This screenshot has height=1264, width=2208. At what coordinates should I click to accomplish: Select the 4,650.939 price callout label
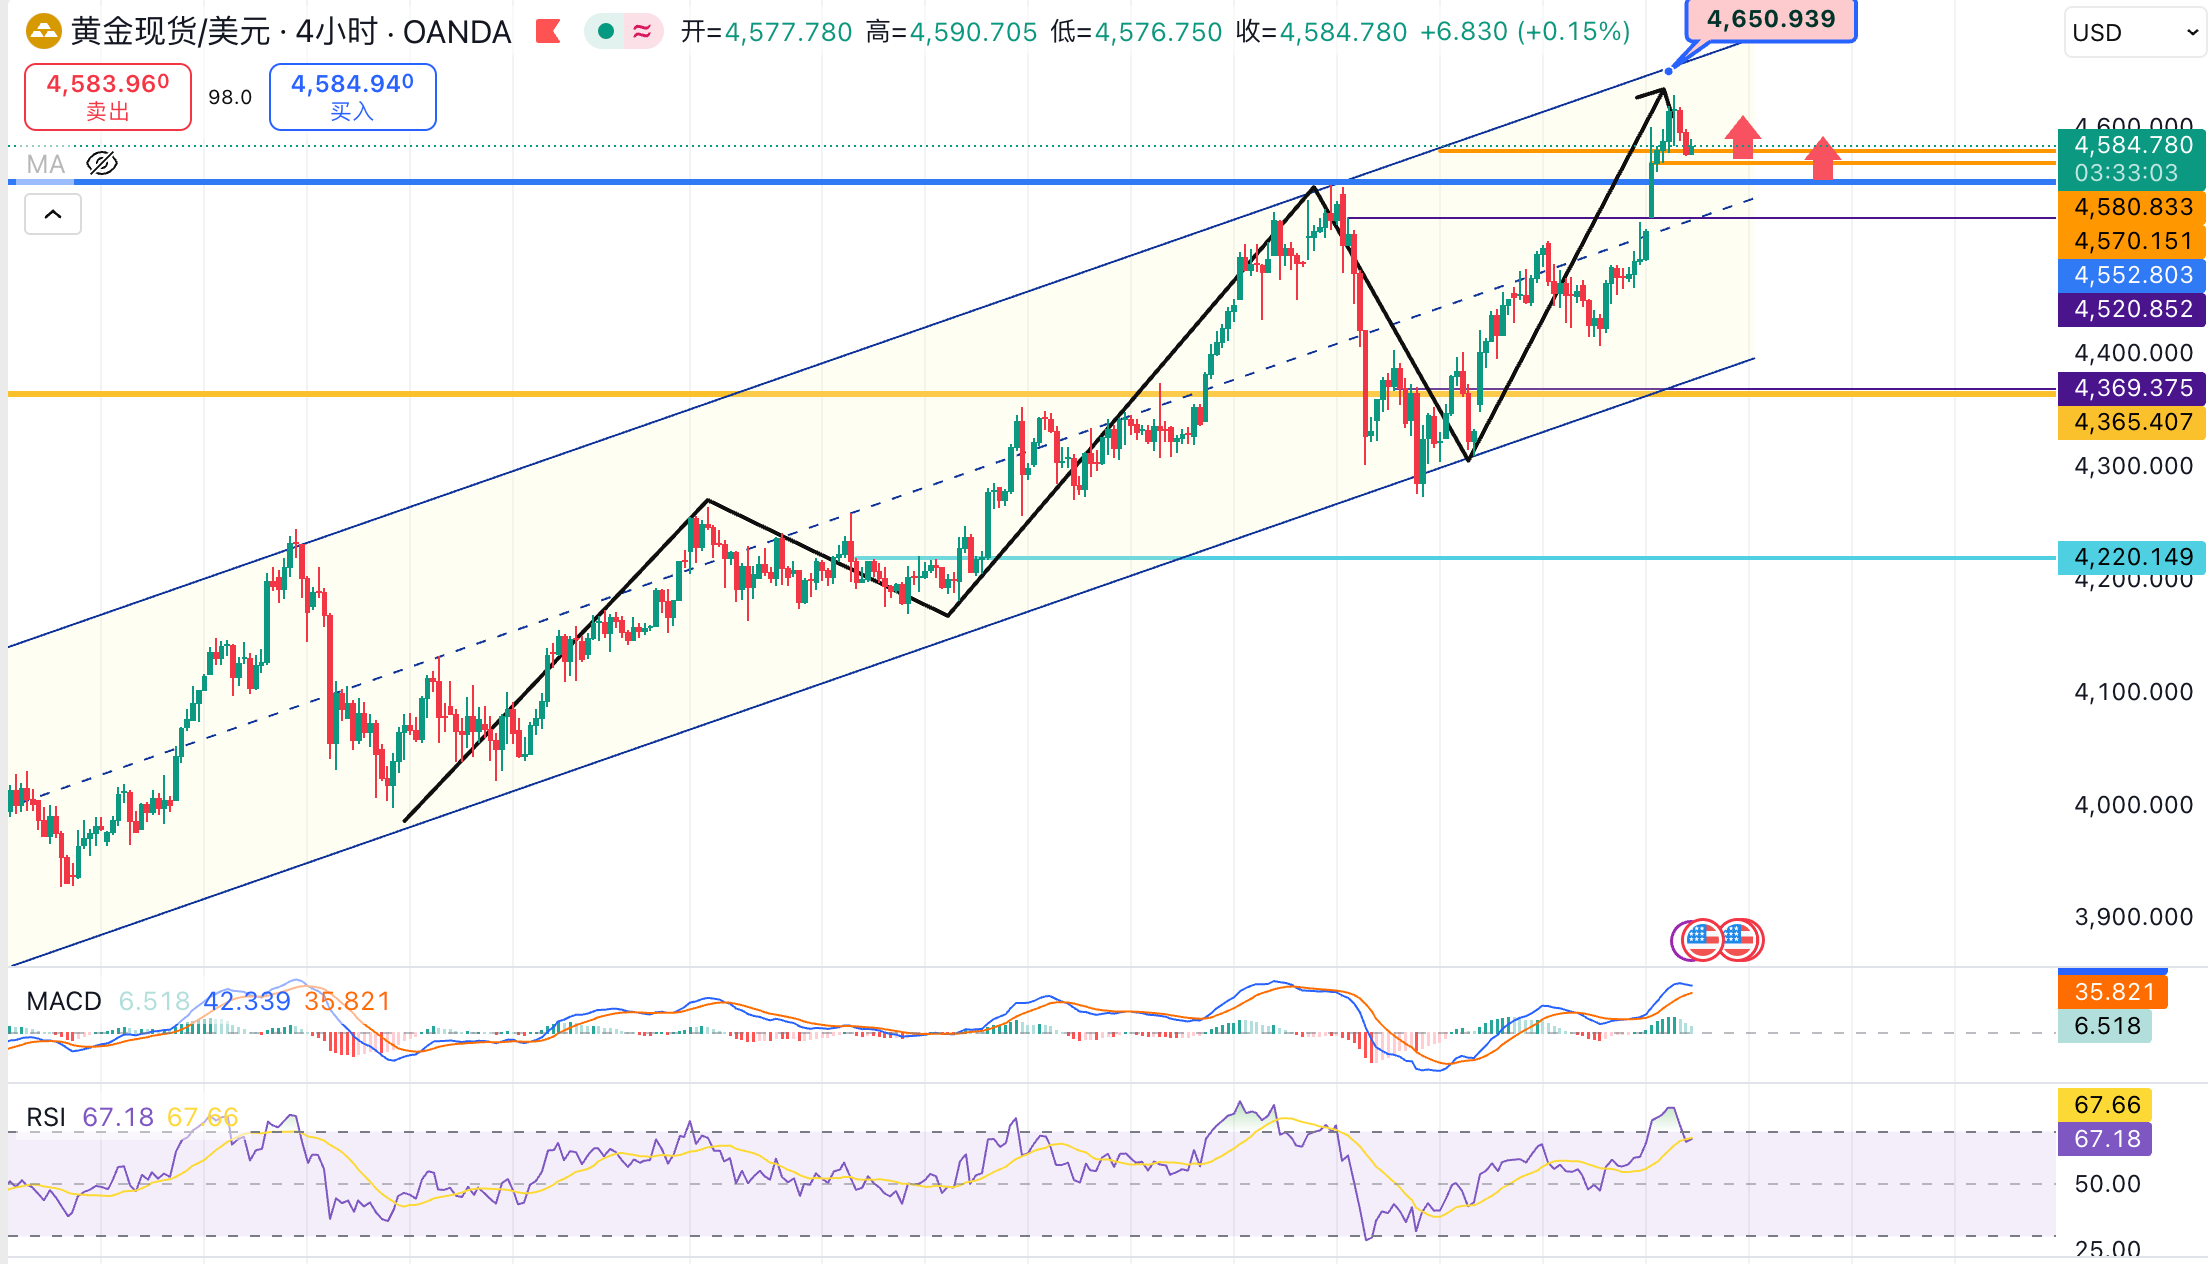(1770, 19)
